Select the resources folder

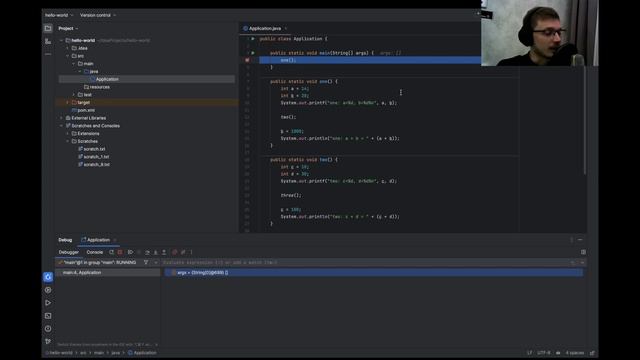(100, 87)
